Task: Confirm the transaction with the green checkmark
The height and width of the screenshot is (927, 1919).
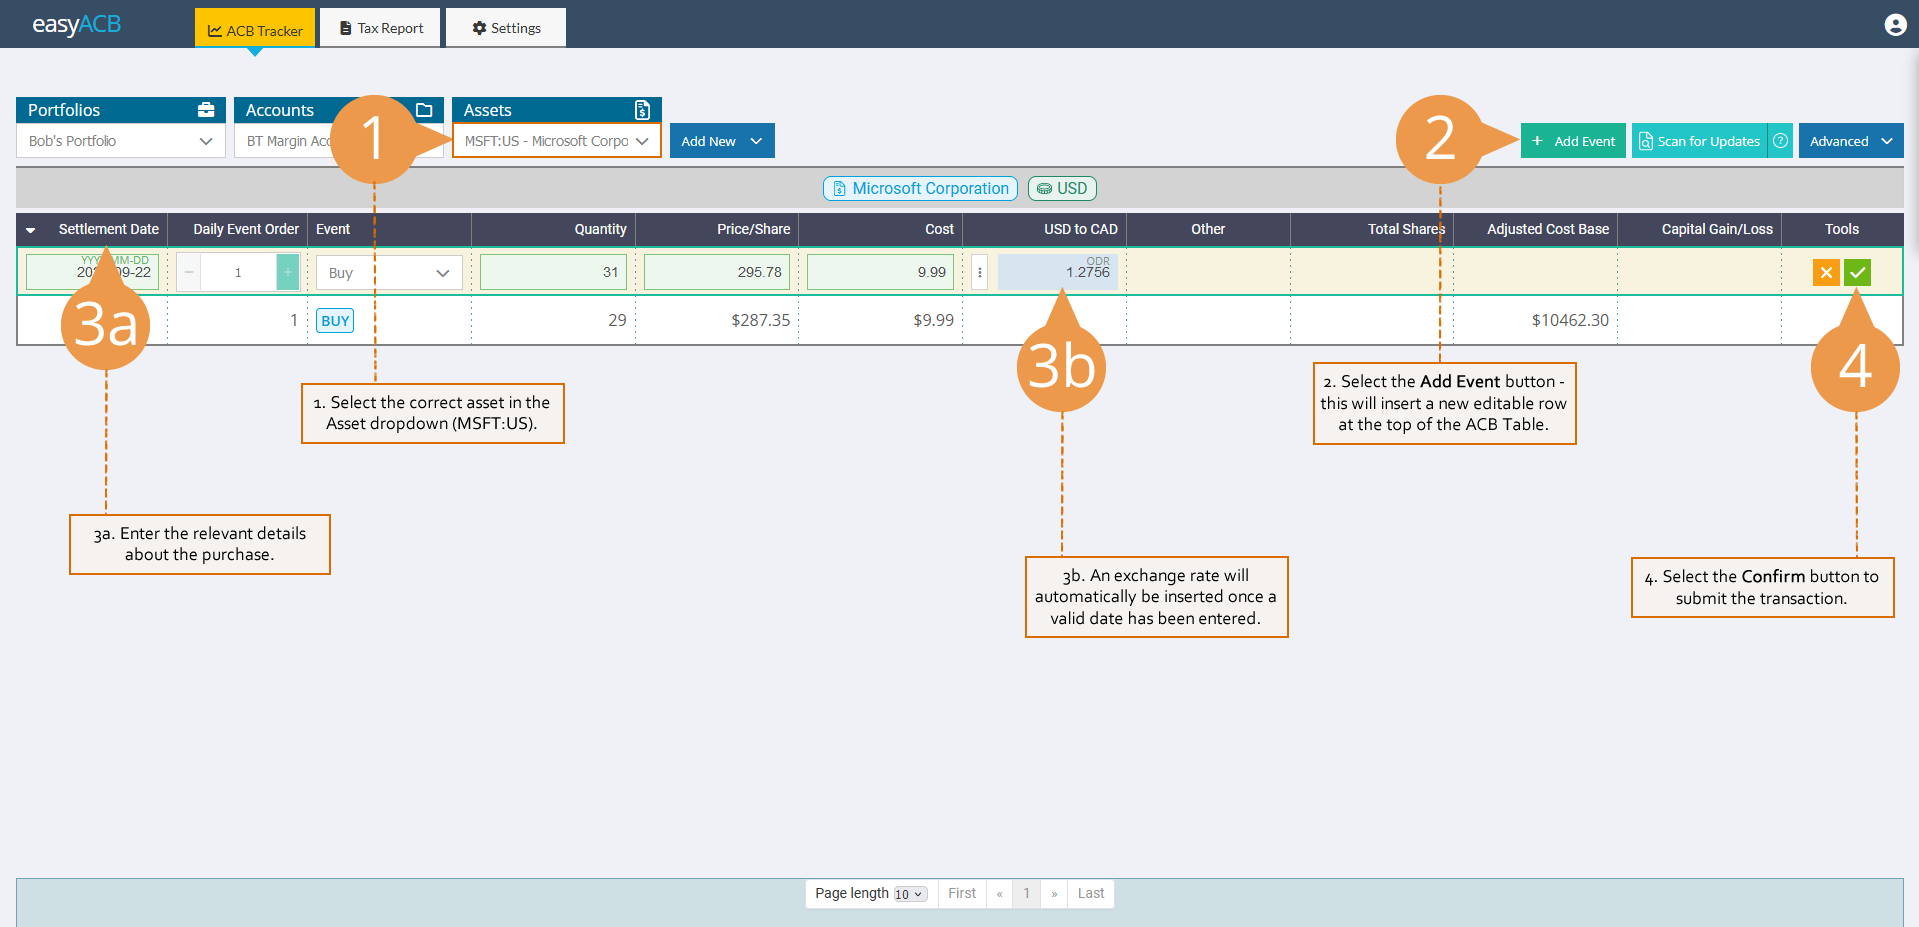Action: [1856, 271]
